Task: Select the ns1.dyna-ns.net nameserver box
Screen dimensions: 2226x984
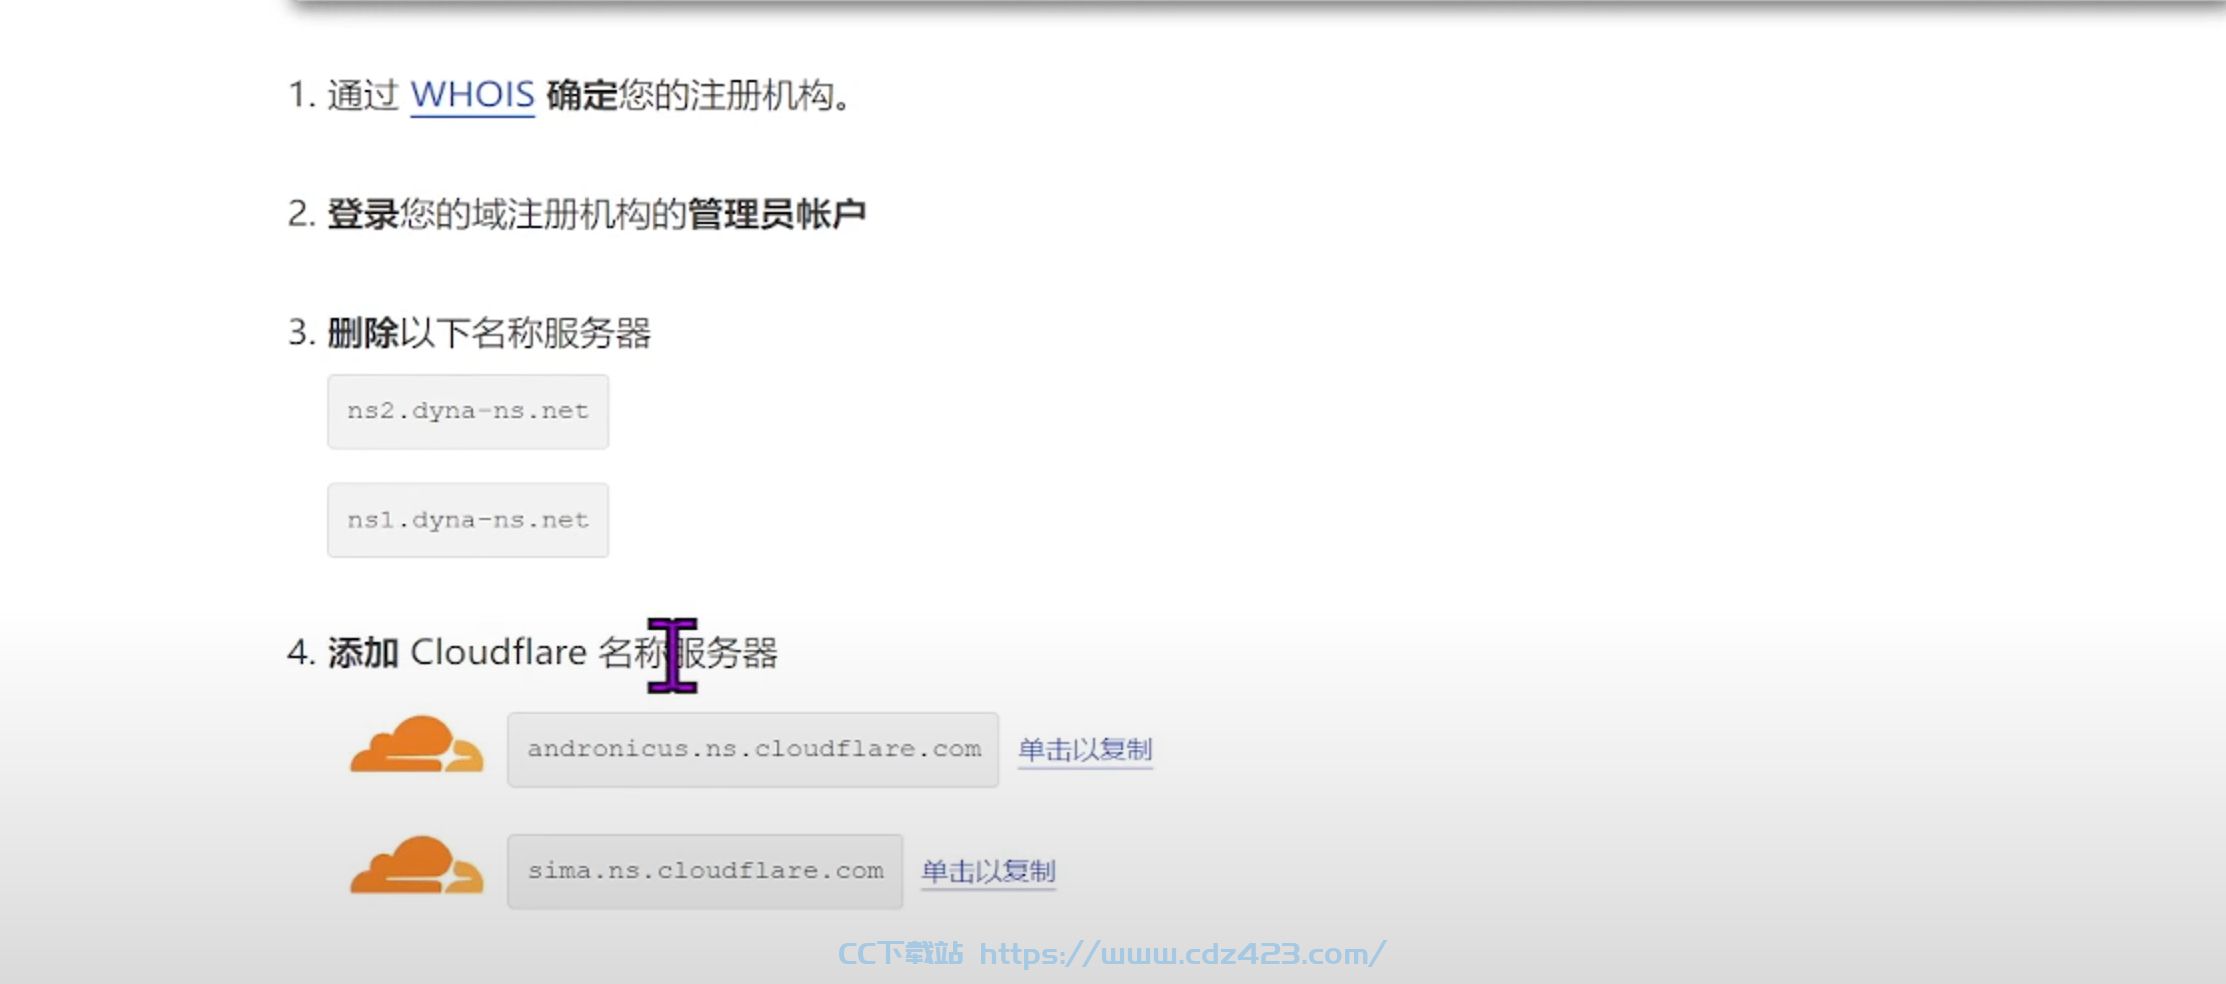Action: point(468,520)
